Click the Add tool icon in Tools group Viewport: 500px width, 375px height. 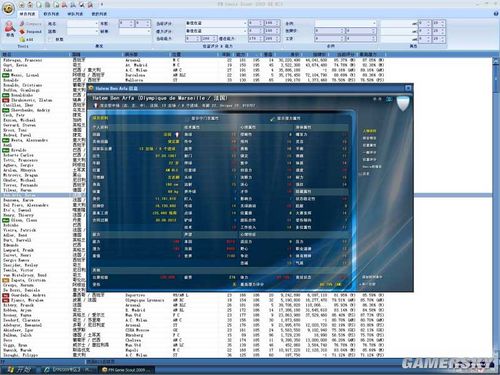click(x=22, y=39)
